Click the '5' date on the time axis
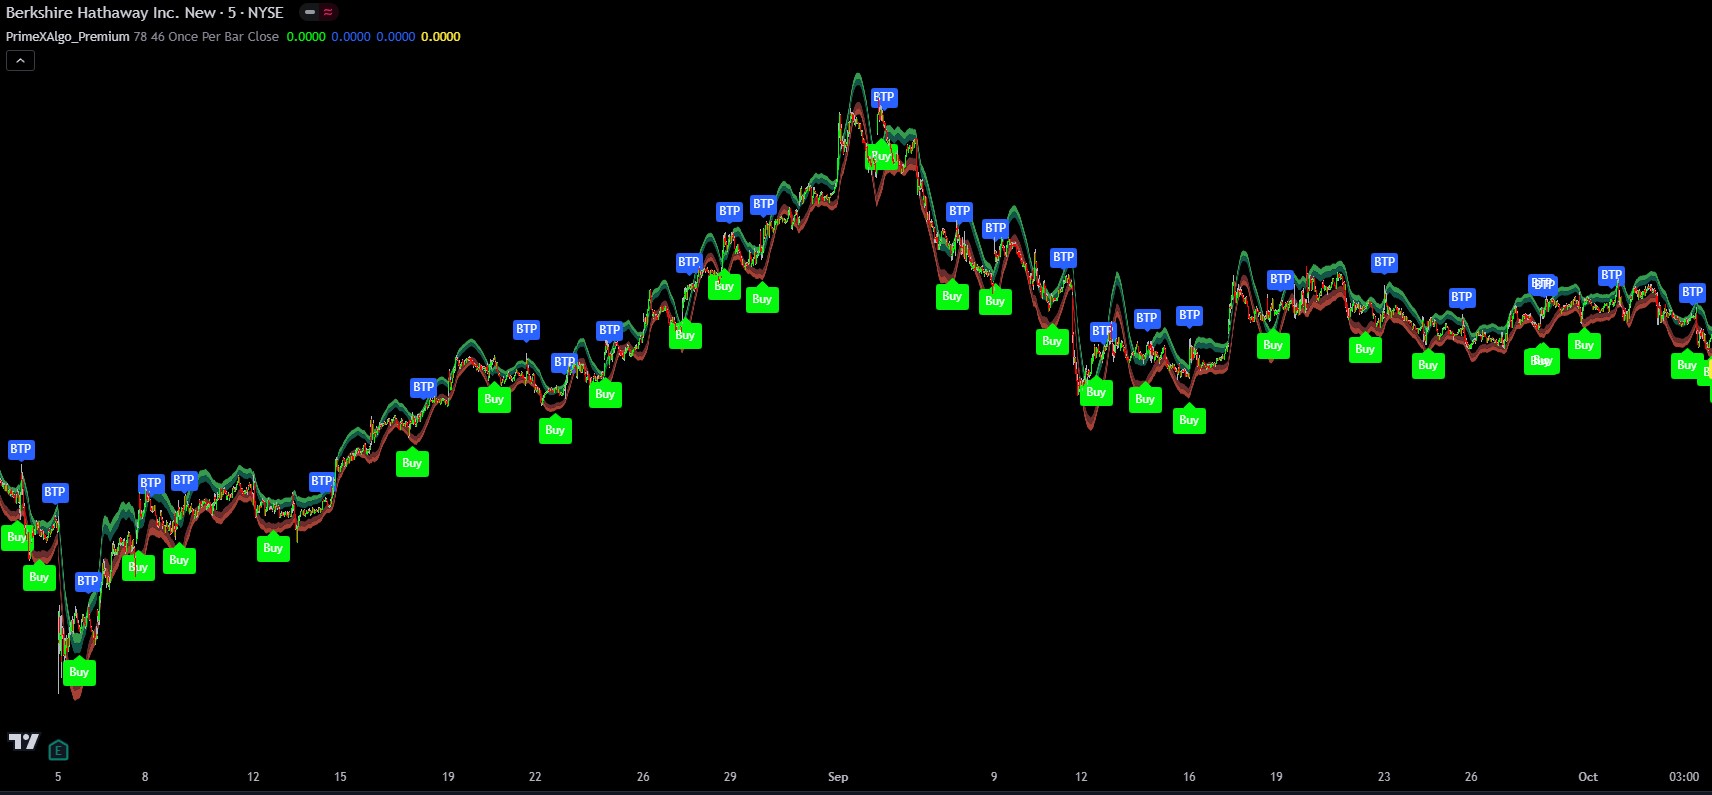Screen dimensions: 1712x795 click(x=58, y=777)
